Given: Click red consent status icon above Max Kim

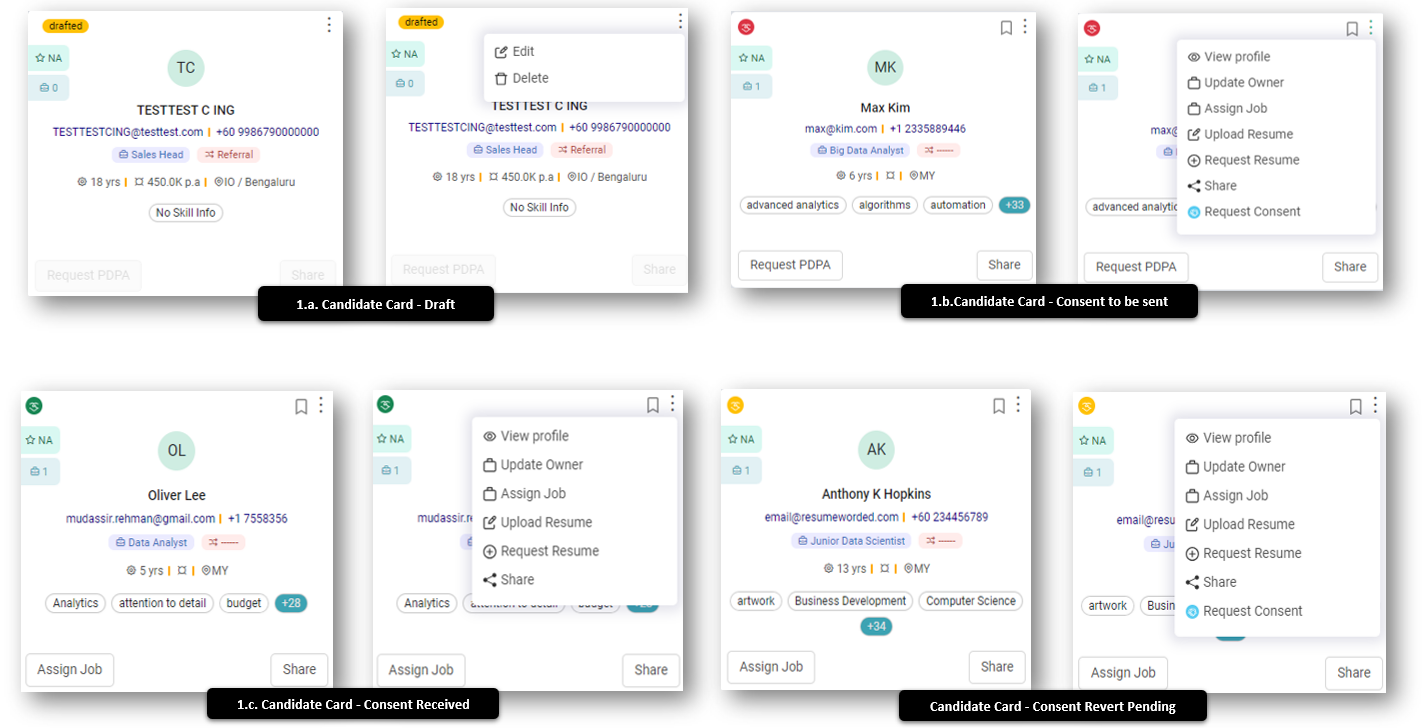Looking at the screenshot, I should tap(745, 27).
